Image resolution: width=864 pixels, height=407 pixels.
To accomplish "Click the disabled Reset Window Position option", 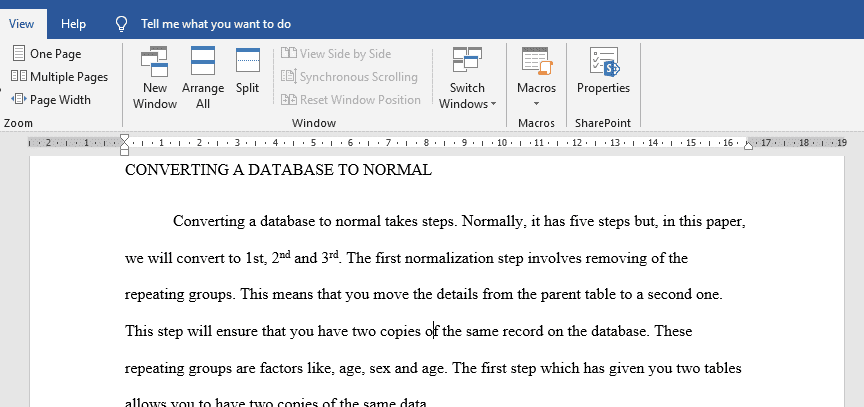I will pos(351,100).
